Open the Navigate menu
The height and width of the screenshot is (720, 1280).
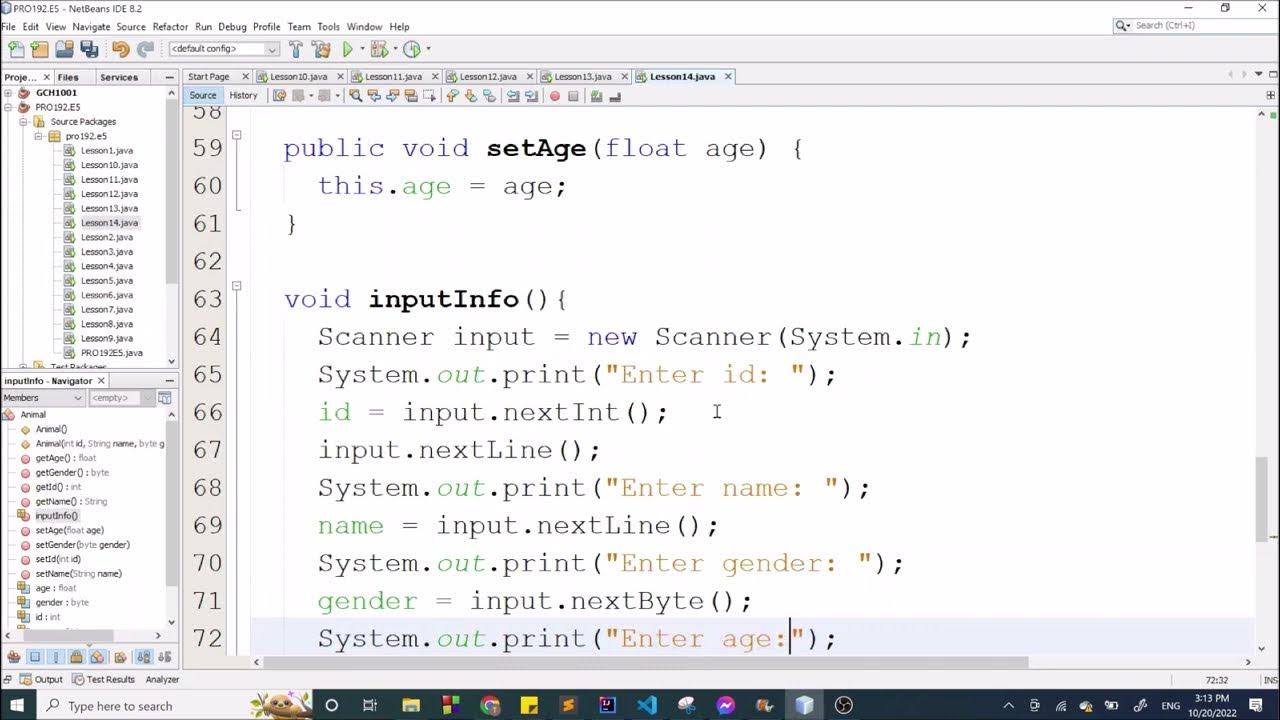[92, 27]
